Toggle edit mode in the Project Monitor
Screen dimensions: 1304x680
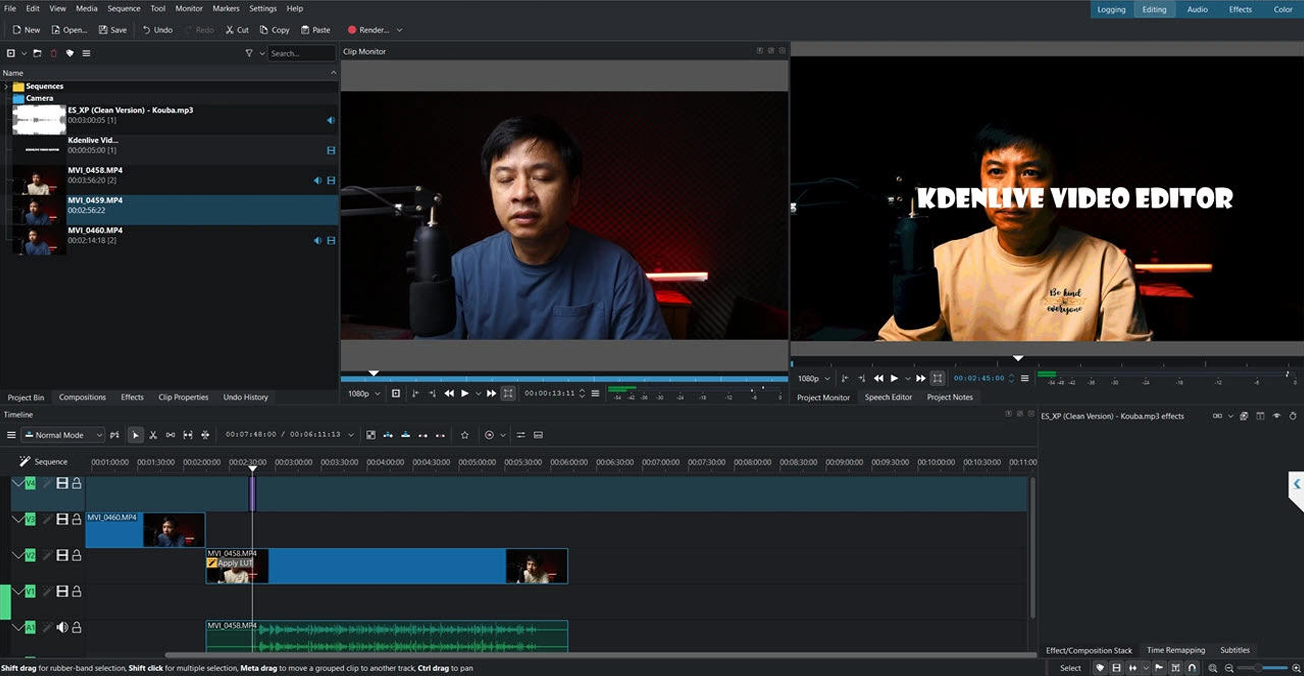point(937,378)
